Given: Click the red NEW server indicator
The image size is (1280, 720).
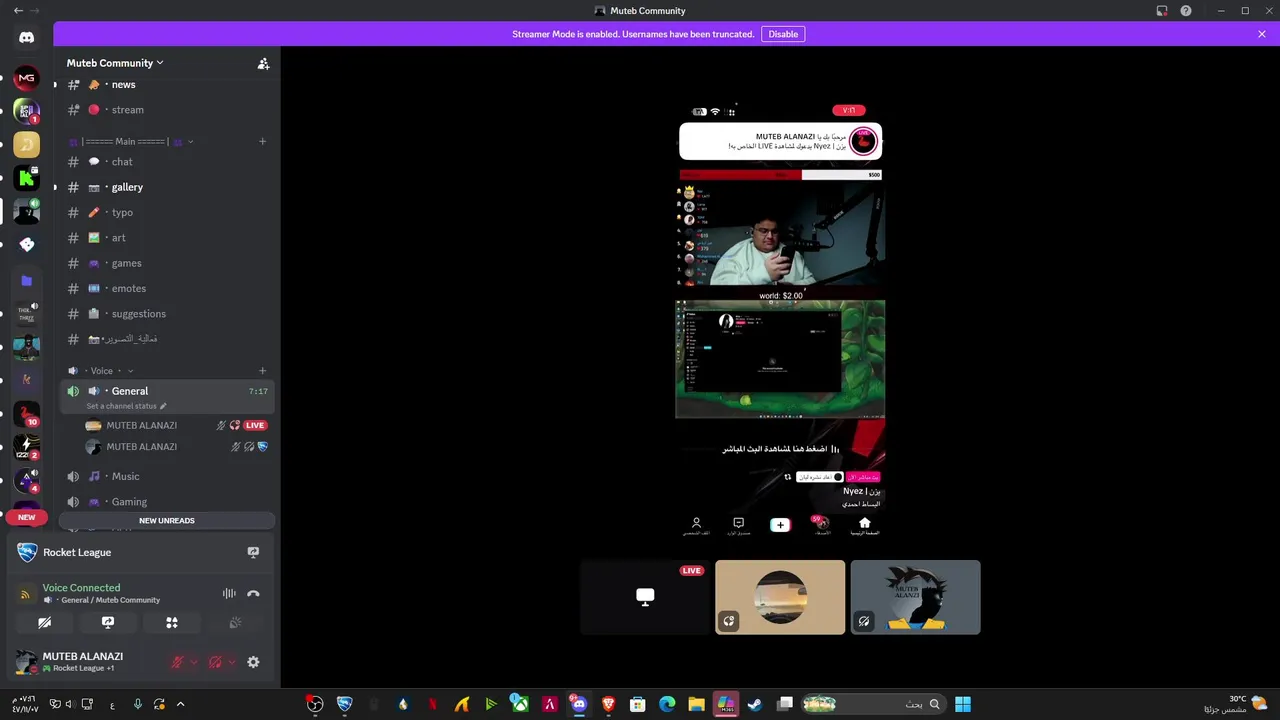Looking at the screenshot, I should (x=27, y=517).
